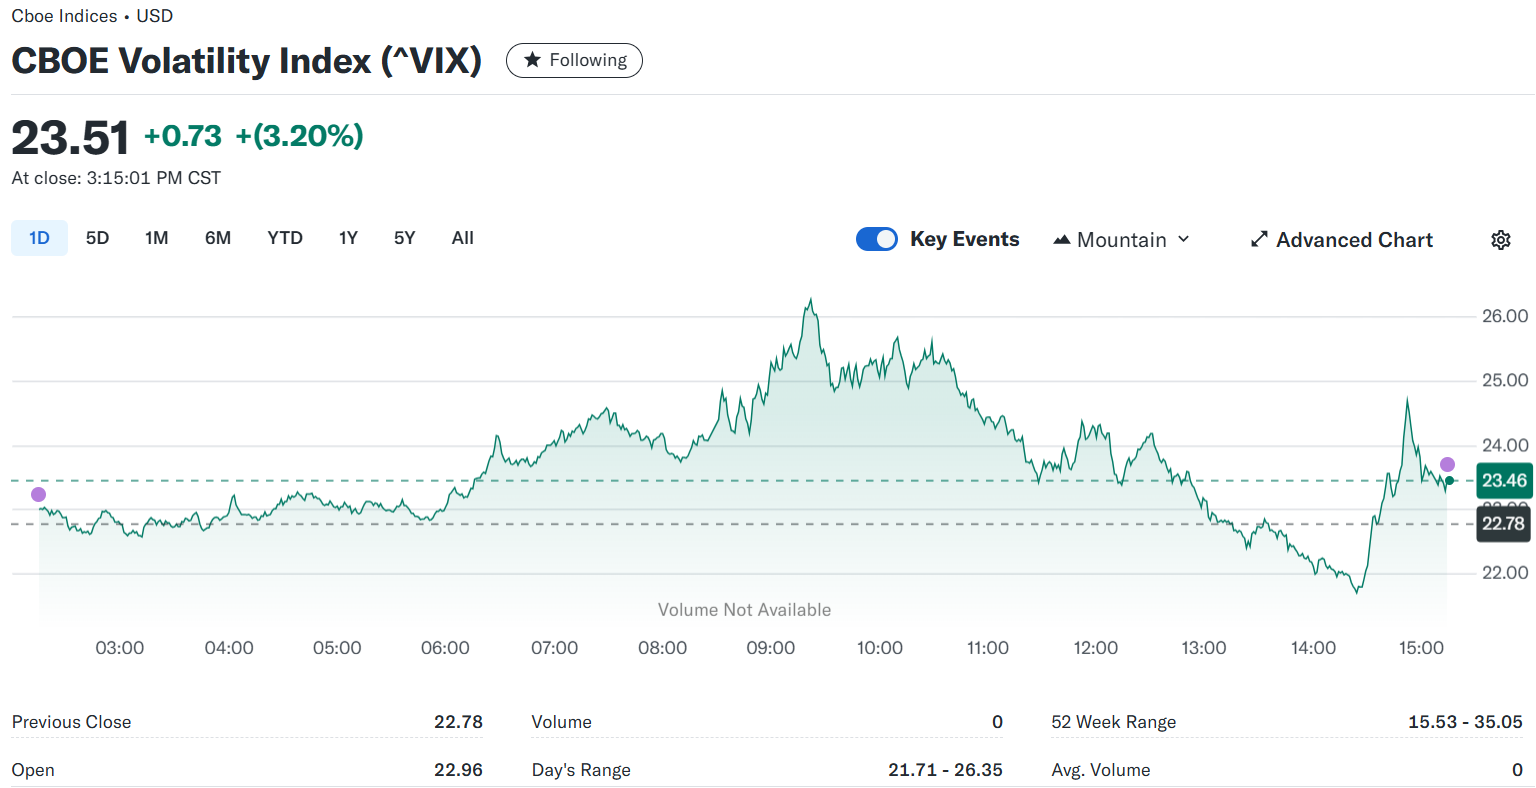The width and height of the screenshot is (1536, 788).
Task: Click the +(3.20%) percent change text
Action: (x=299, y=135)
